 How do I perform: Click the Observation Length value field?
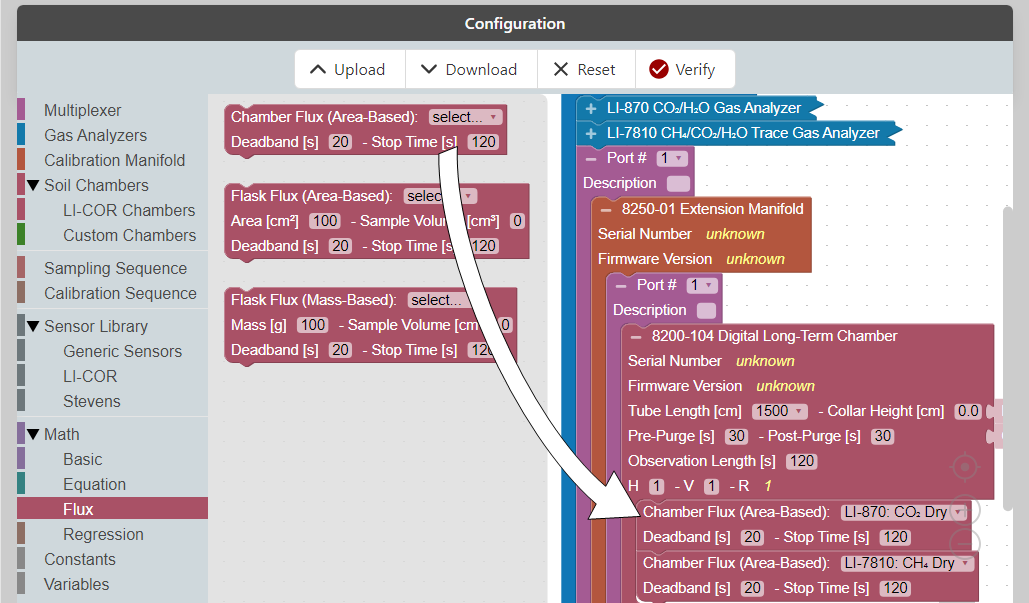click(802, 461)
